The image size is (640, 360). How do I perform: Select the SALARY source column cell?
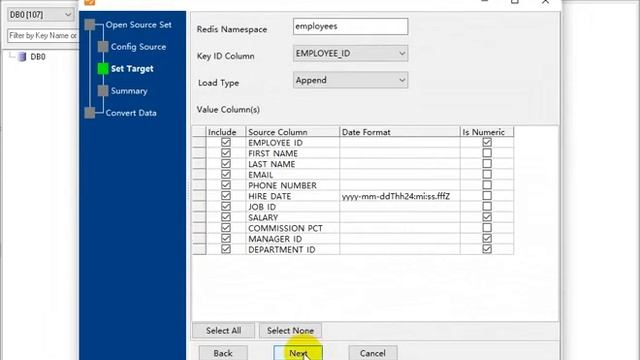pyautogui.click(x=293, y=217)
